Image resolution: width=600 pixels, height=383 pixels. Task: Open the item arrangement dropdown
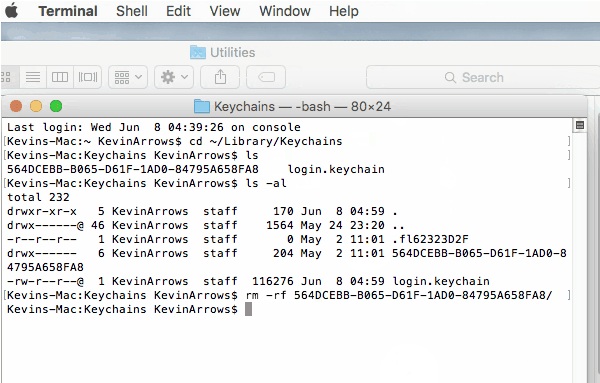[128, 77]
